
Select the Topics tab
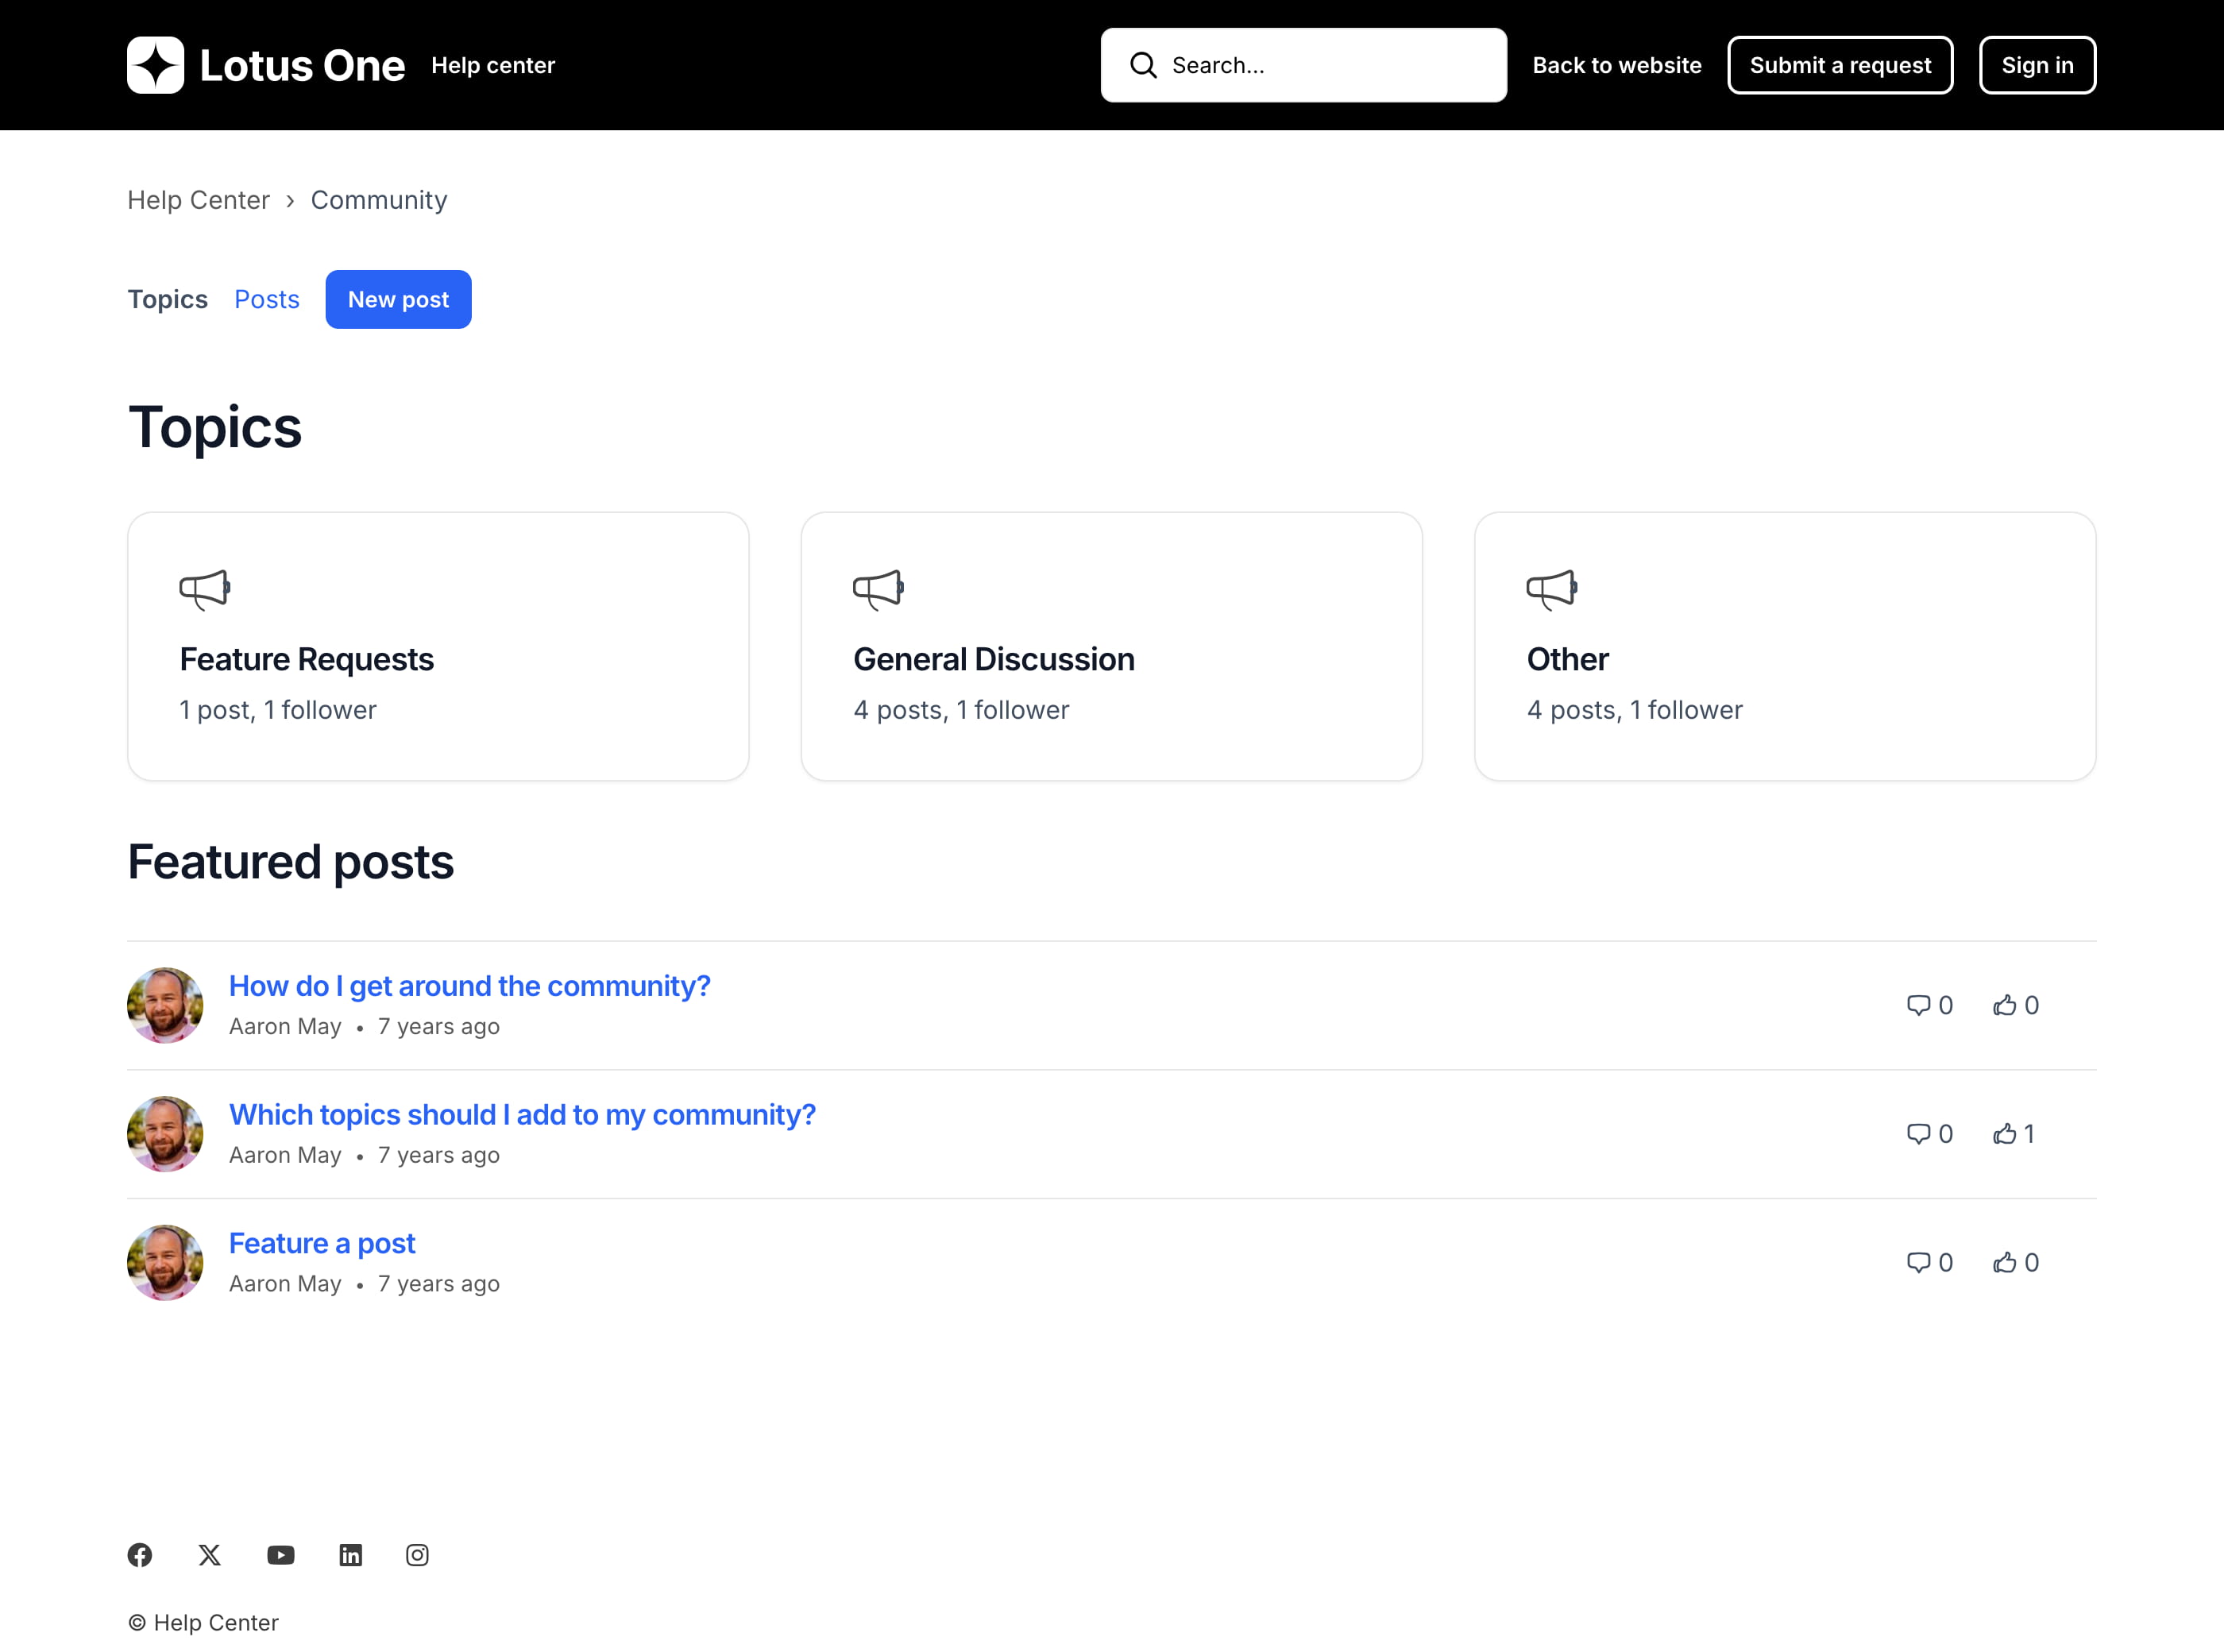click(167, 299)
